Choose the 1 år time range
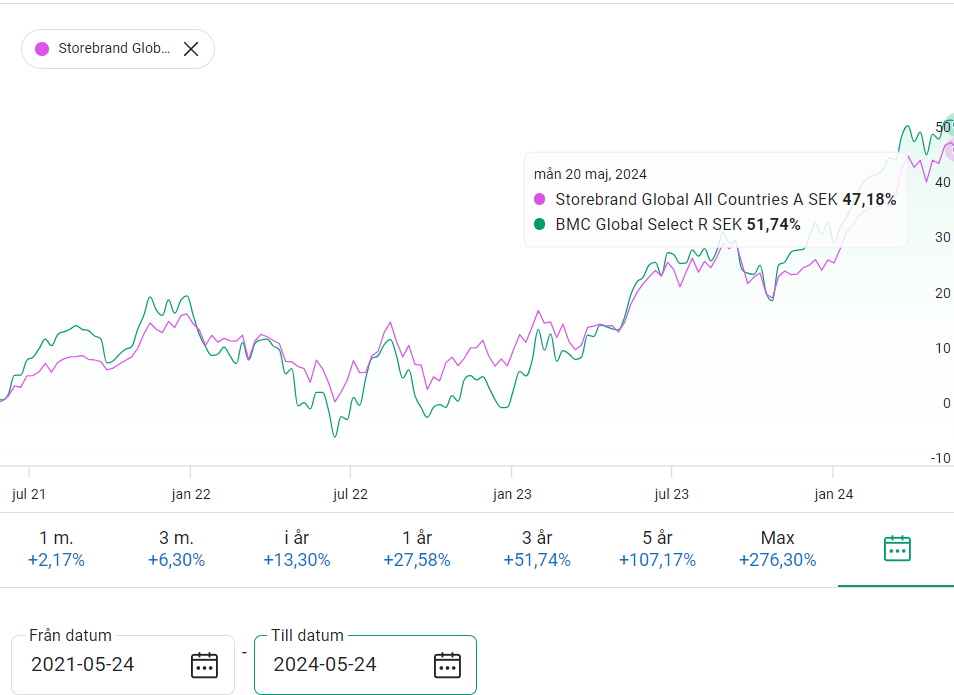The height and width of the screenshot is (695, 954). 416,549
